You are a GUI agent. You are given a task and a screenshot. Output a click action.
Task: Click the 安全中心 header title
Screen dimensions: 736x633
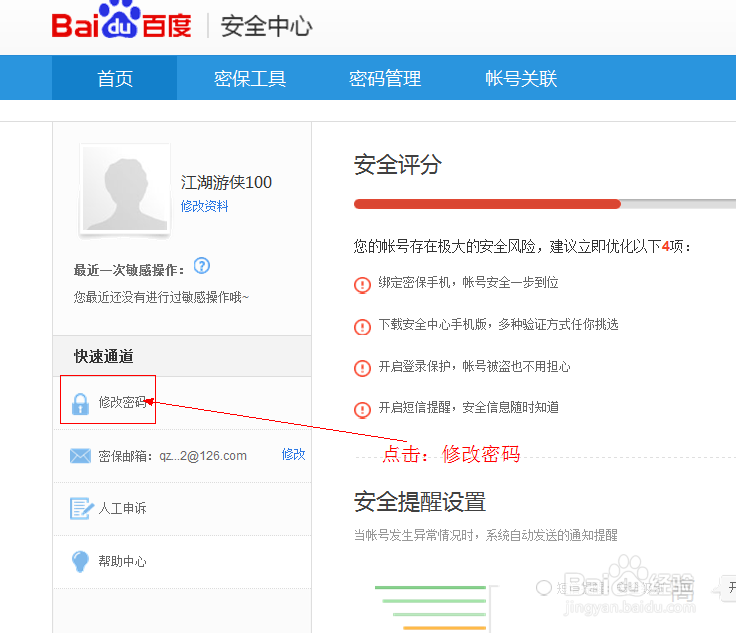[267, 26]
